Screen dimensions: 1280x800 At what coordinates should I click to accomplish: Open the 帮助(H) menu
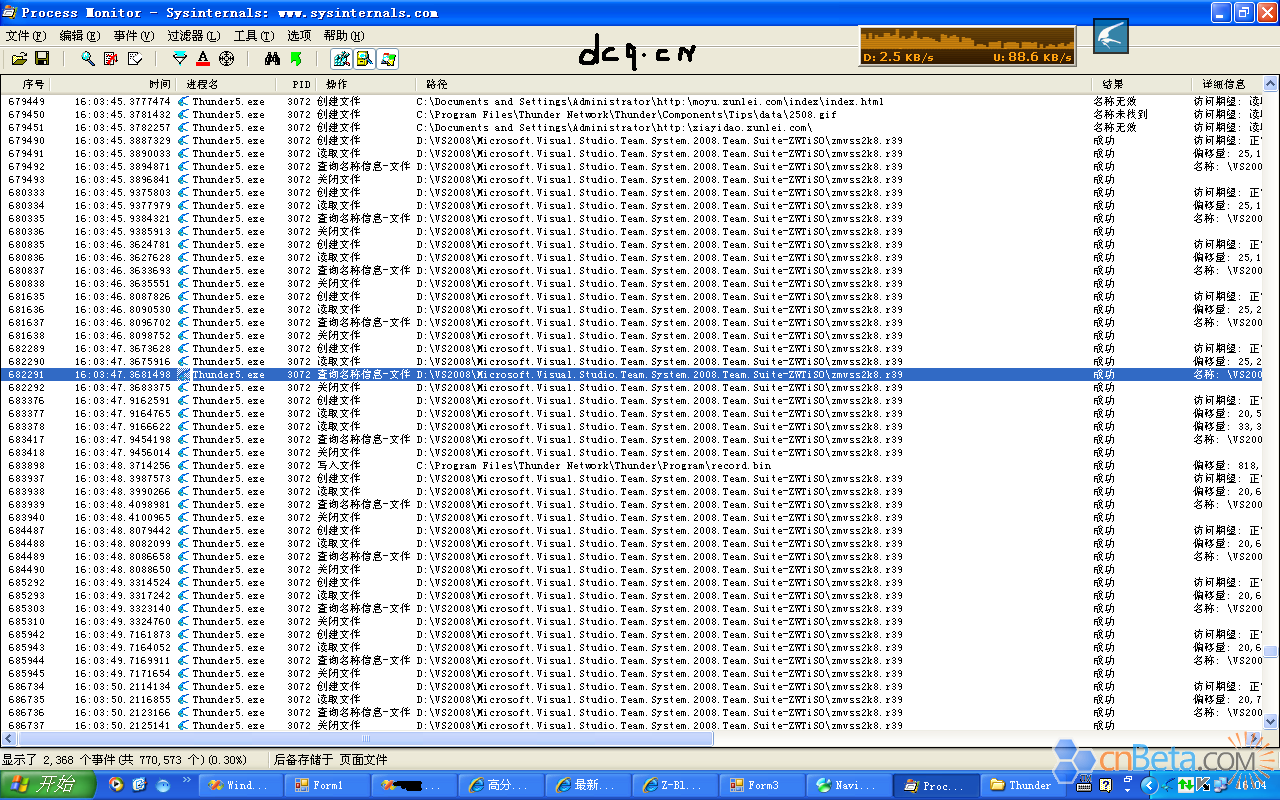click(344, 35)
